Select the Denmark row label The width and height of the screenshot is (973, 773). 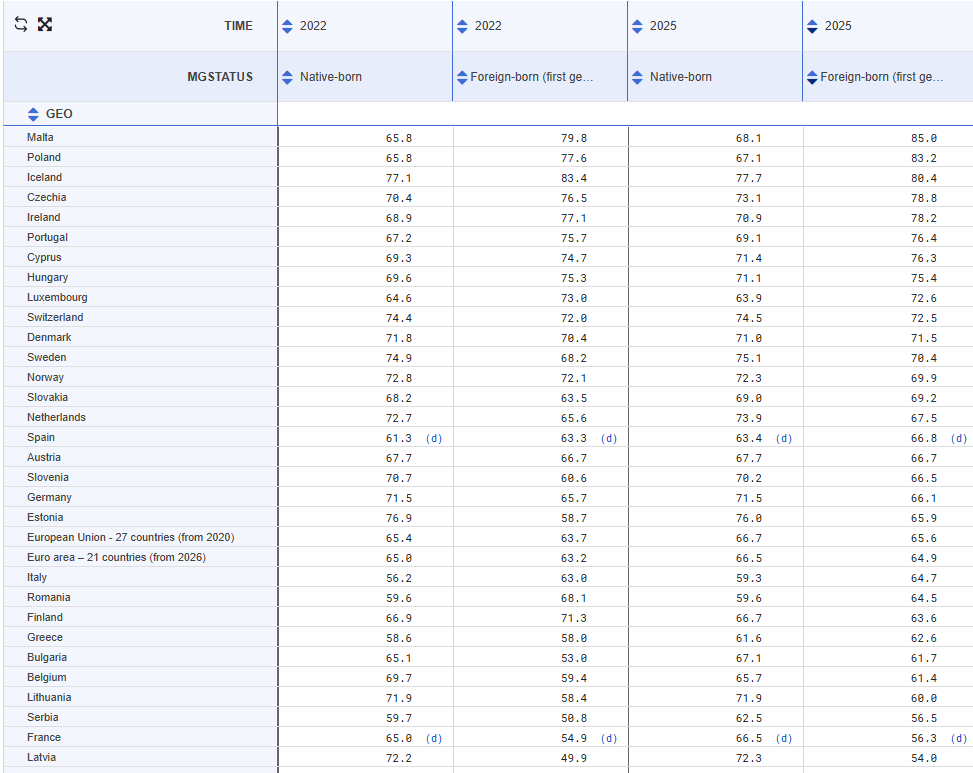(49, 337)
